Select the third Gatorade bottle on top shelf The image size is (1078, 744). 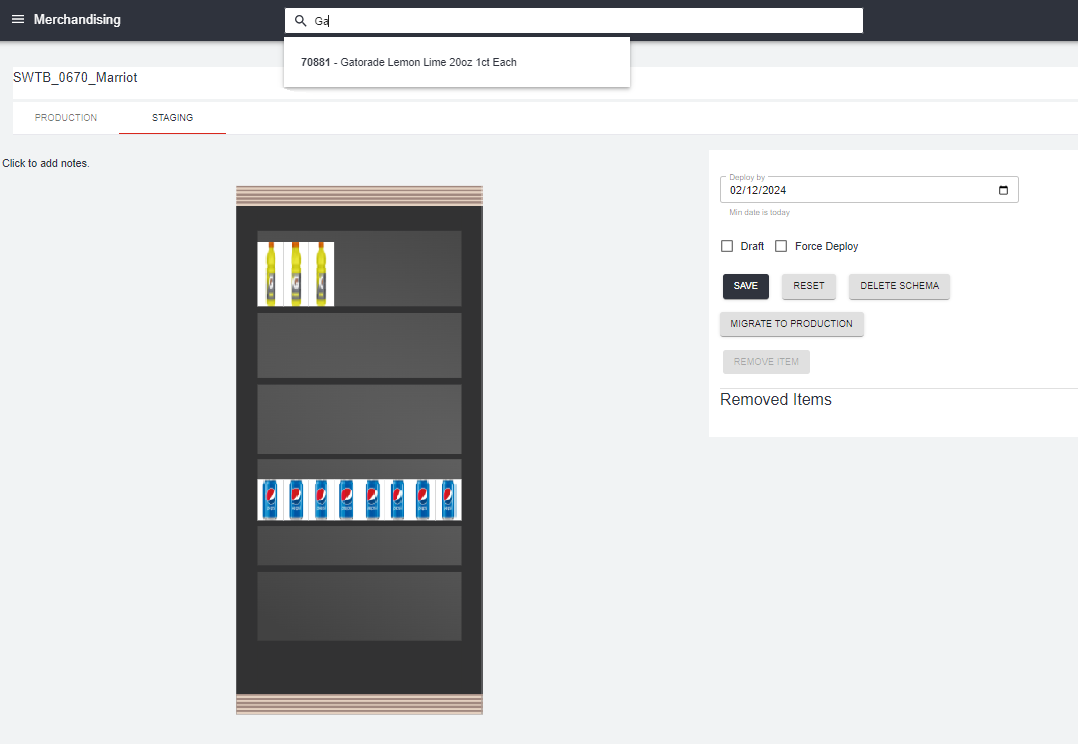tap(322, 273)
